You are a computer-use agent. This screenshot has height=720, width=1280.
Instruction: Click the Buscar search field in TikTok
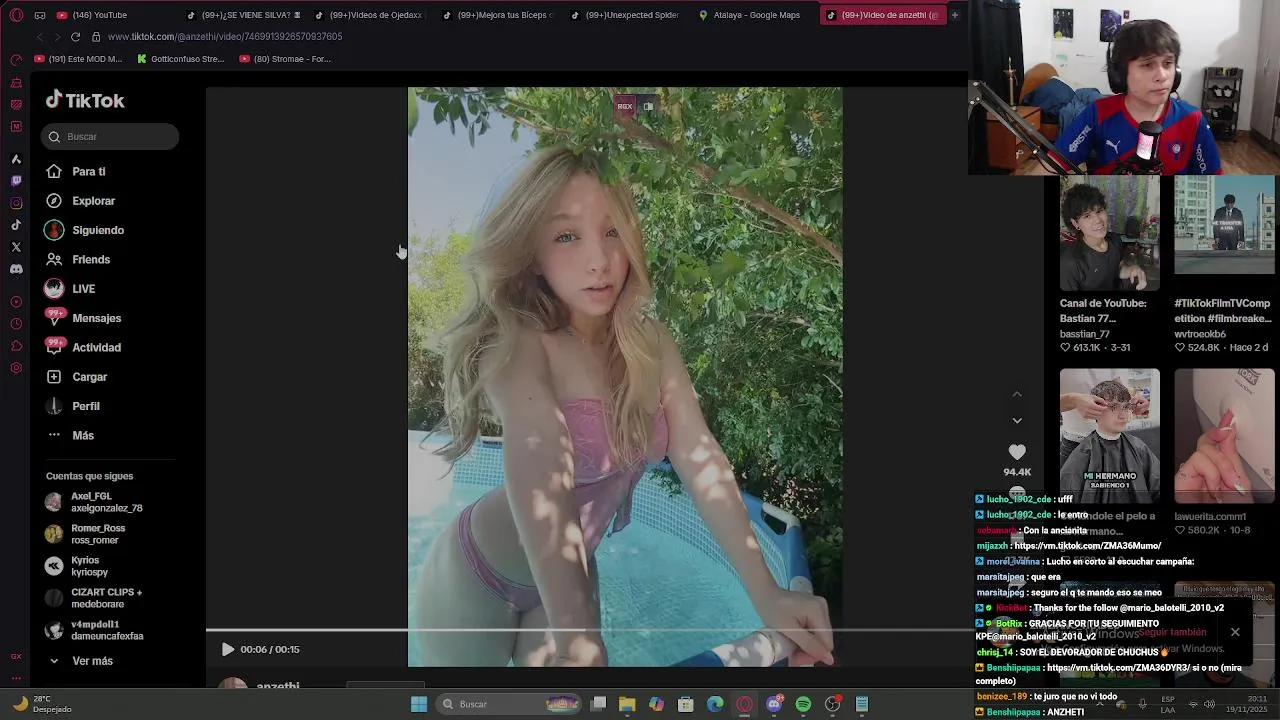(x=110, y=136)
